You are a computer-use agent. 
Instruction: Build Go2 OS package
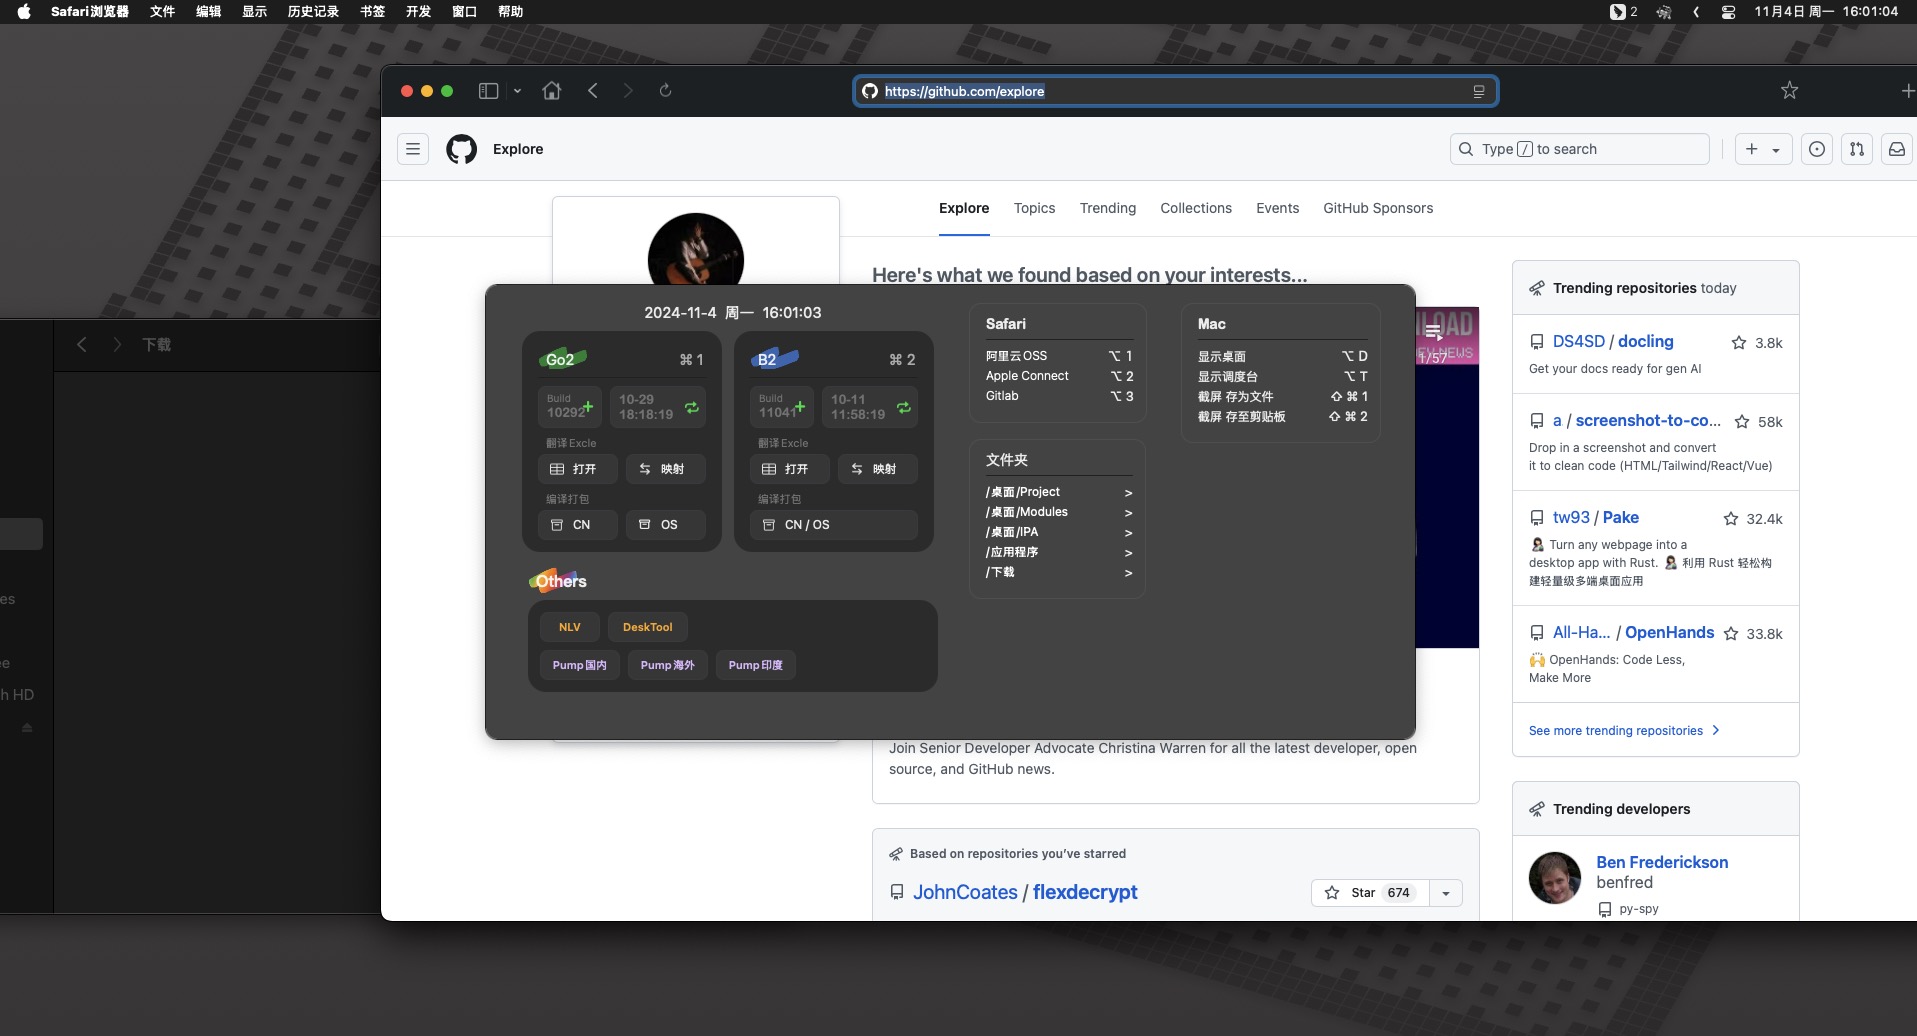tap(665, 525)
